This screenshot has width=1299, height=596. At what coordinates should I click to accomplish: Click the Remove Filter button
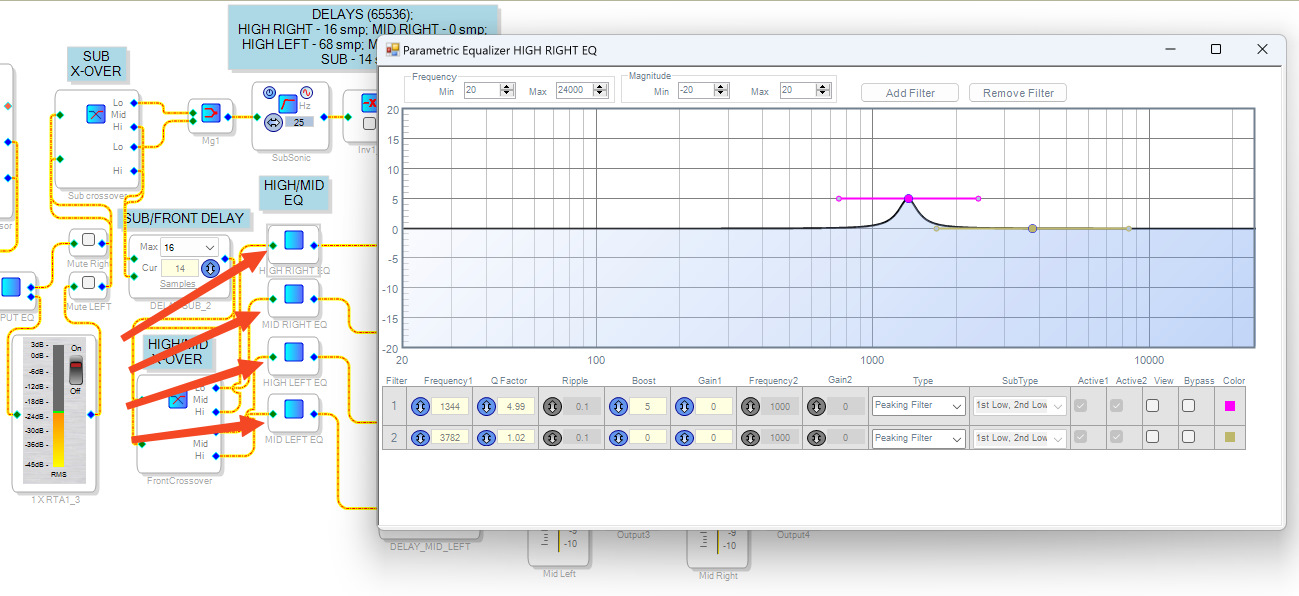[1018, 93]
